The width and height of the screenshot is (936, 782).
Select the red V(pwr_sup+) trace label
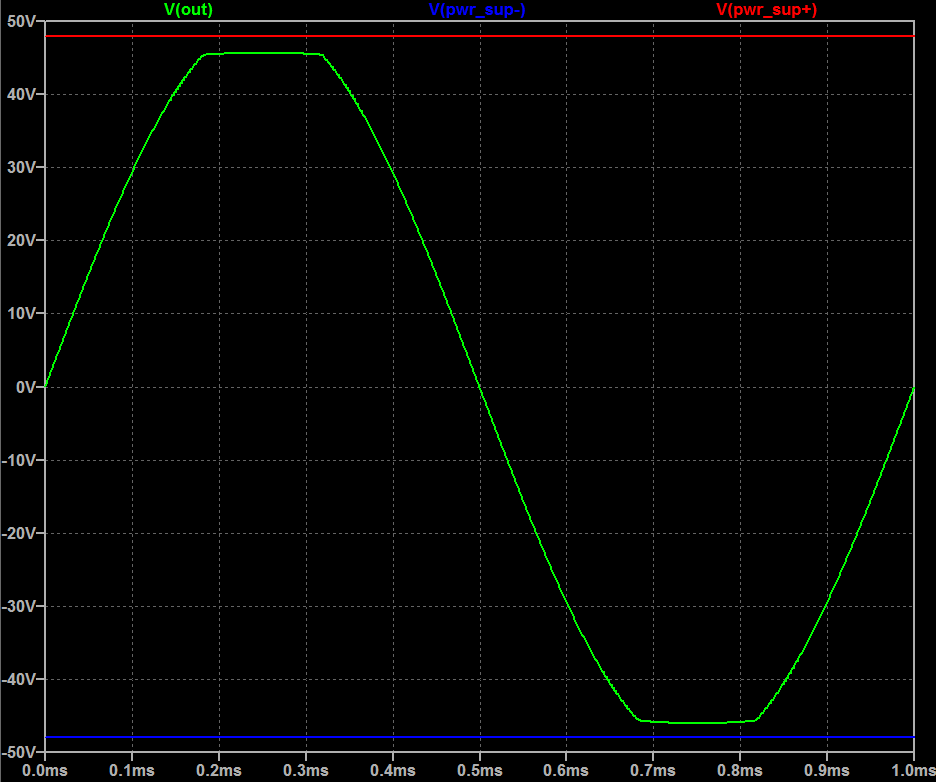766,10
